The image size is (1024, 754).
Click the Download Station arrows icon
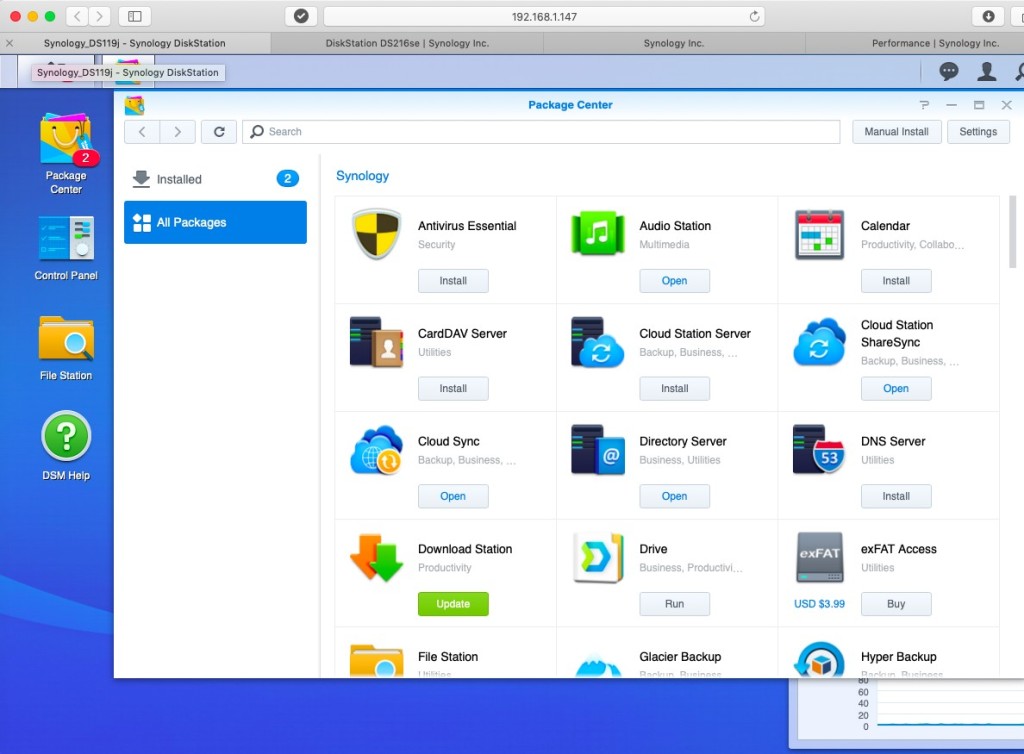376,558
